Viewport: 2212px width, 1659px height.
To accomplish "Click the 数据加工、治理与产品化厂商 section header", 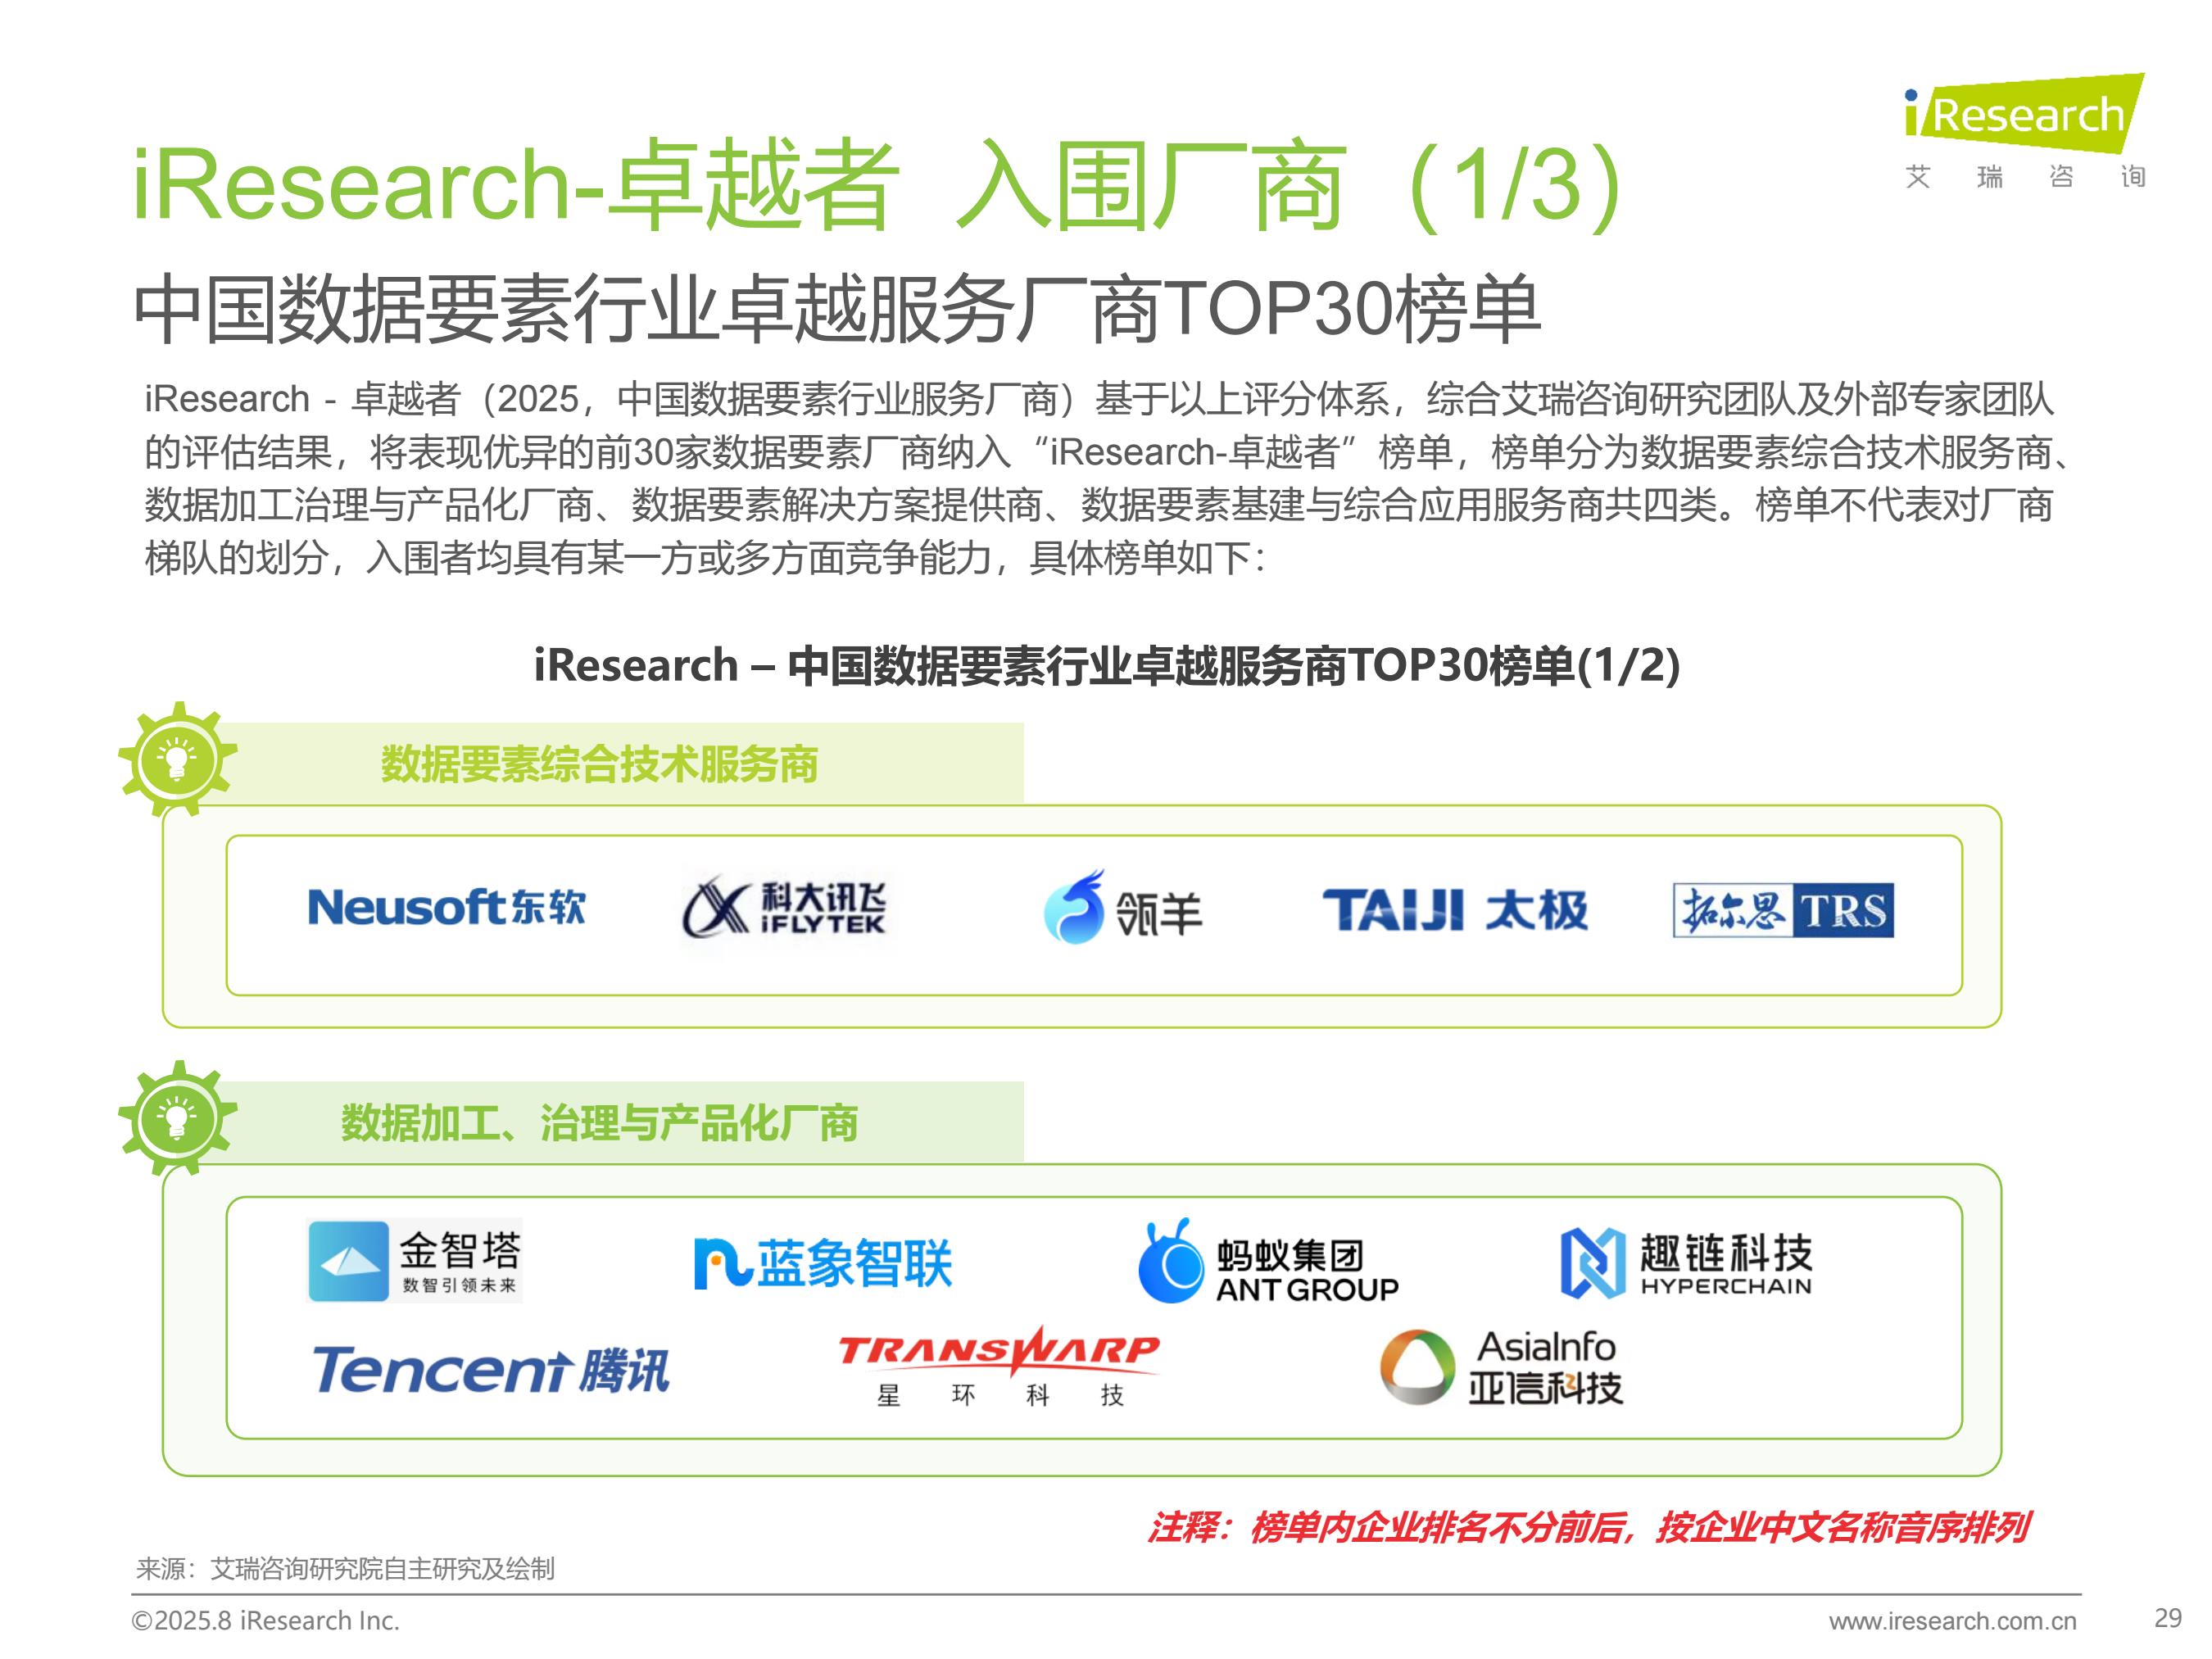I will point(599,1123).
